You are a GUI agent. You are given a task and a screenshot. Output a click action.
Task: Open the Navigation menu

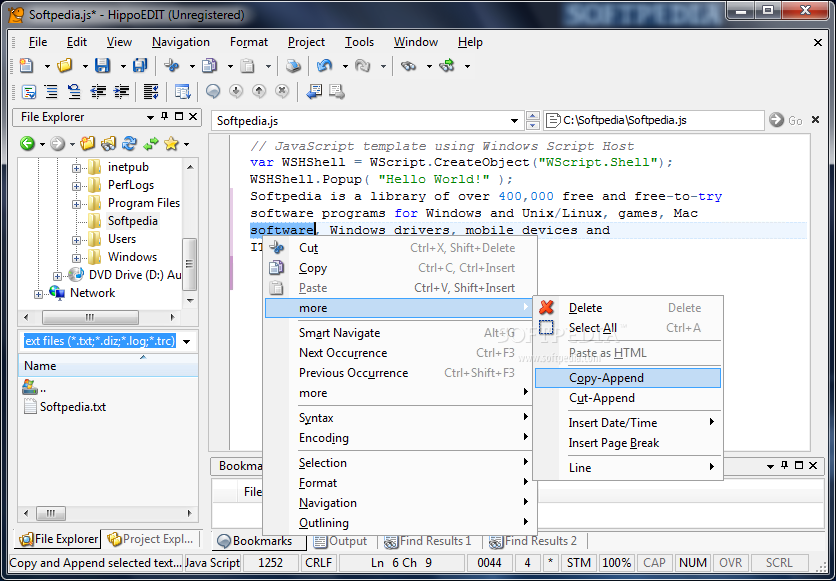click(181, 42)
